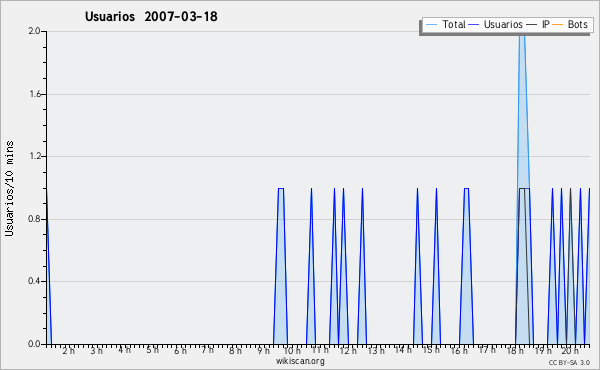Screen dimensions: 600x370
Task: Click the '18 h' x-axis label
Action: (515, 350)
